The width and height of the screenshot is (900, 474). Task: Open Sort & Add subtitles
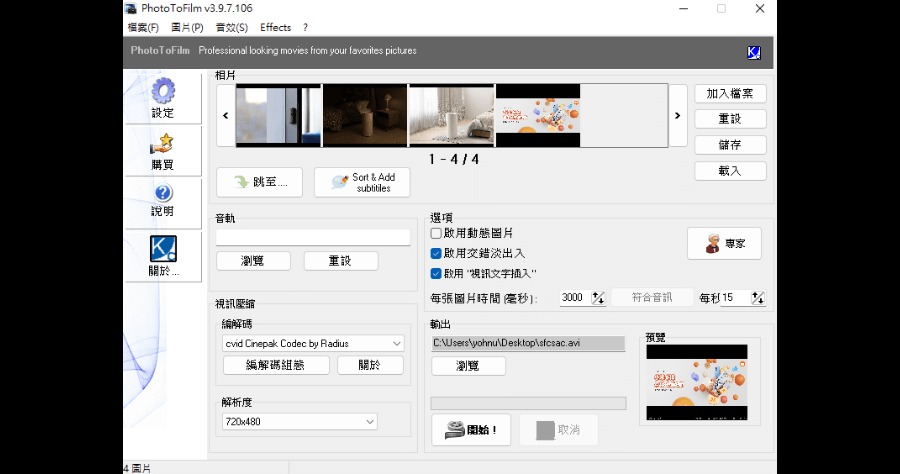362,182
